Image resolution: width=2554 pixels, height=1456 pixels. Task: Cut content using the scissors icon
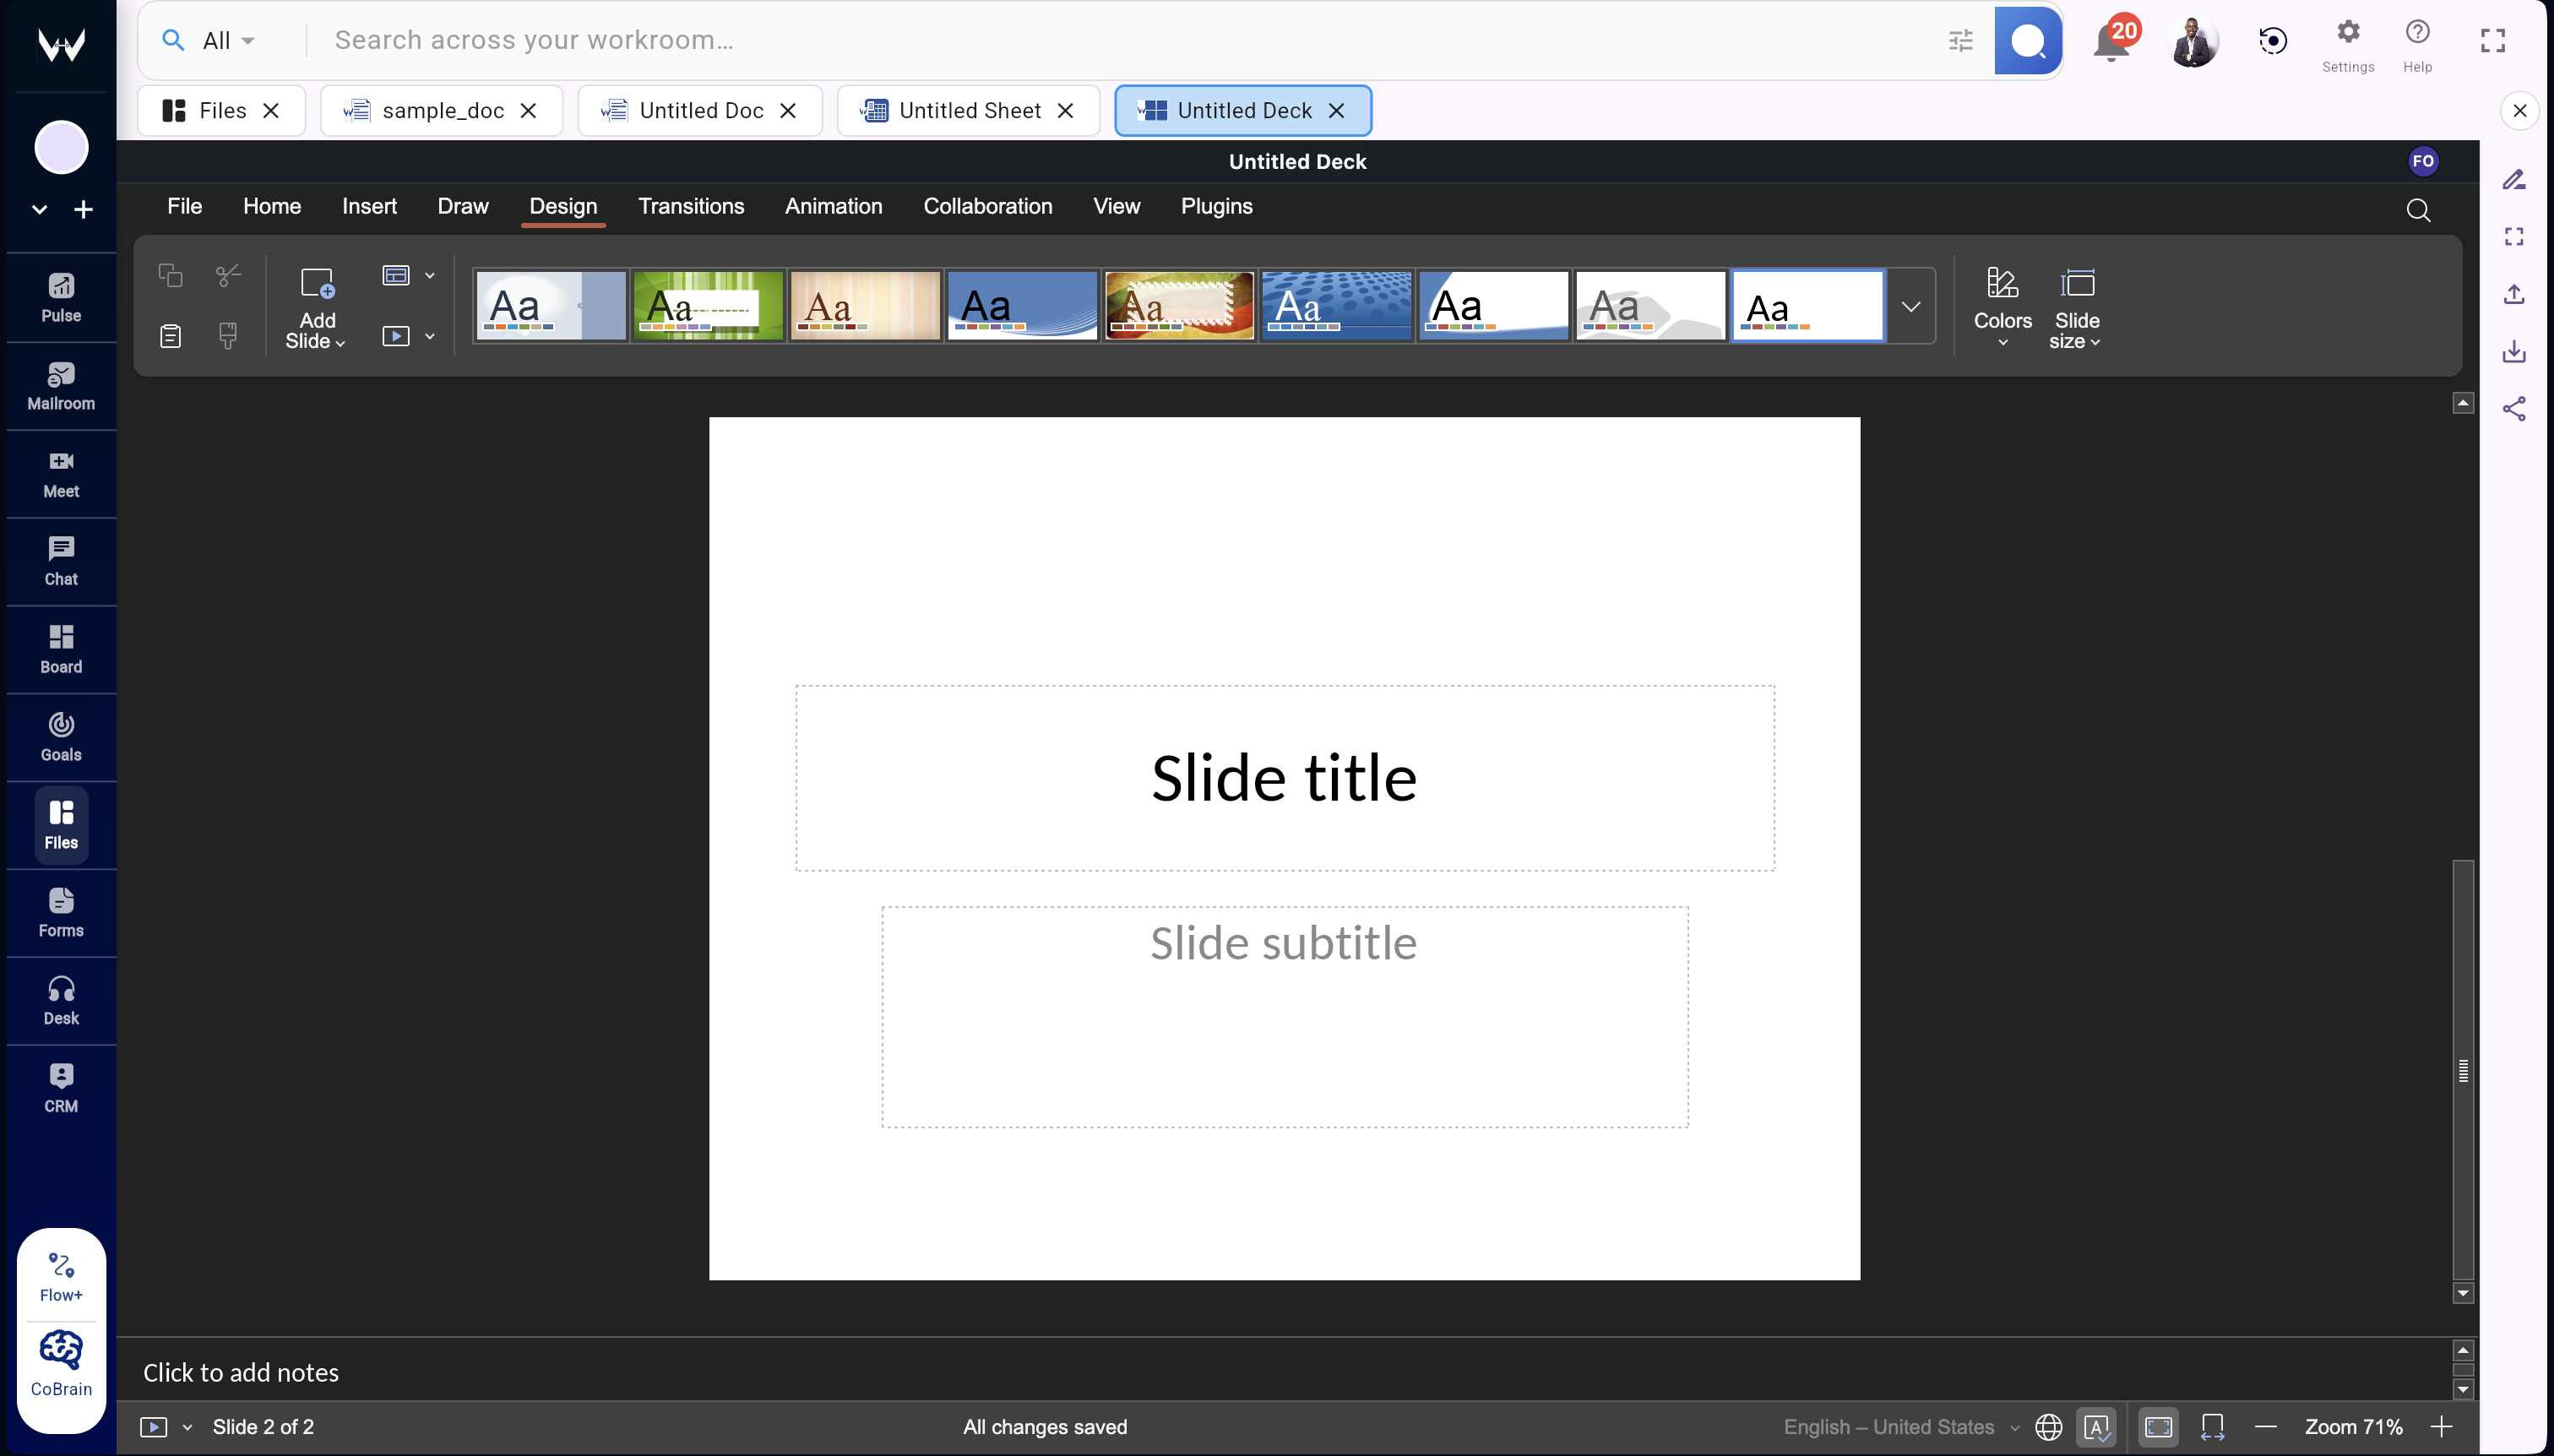227,274
